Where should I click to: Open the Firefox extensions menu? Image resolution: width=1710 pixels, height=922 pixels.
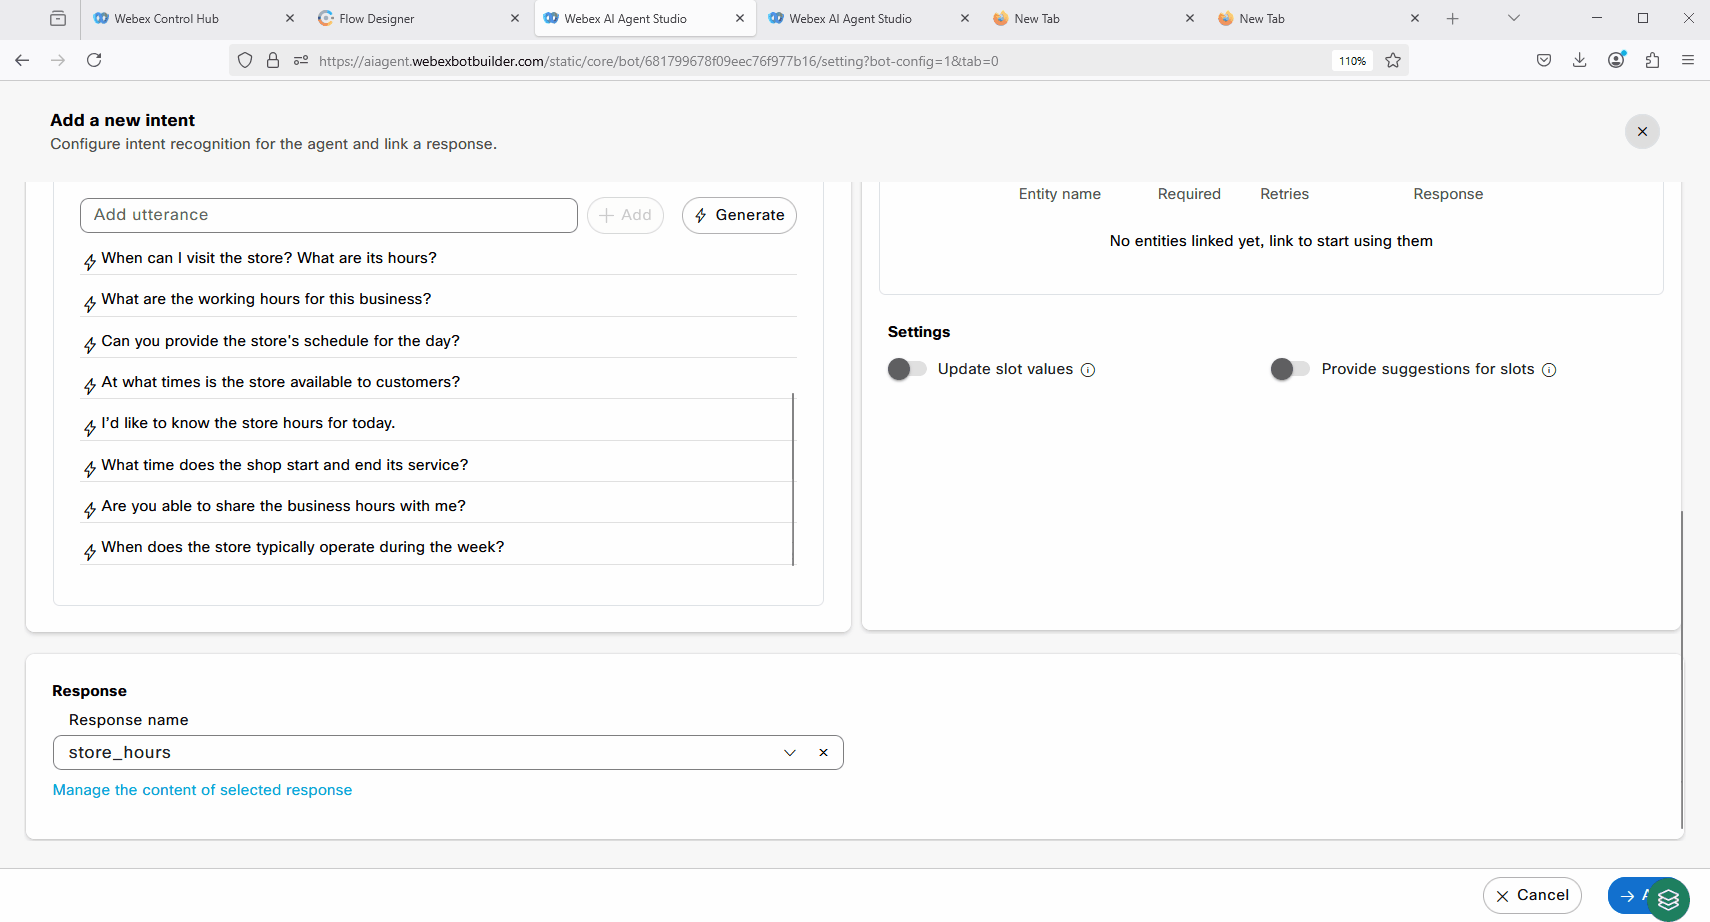coord(1652,61)
